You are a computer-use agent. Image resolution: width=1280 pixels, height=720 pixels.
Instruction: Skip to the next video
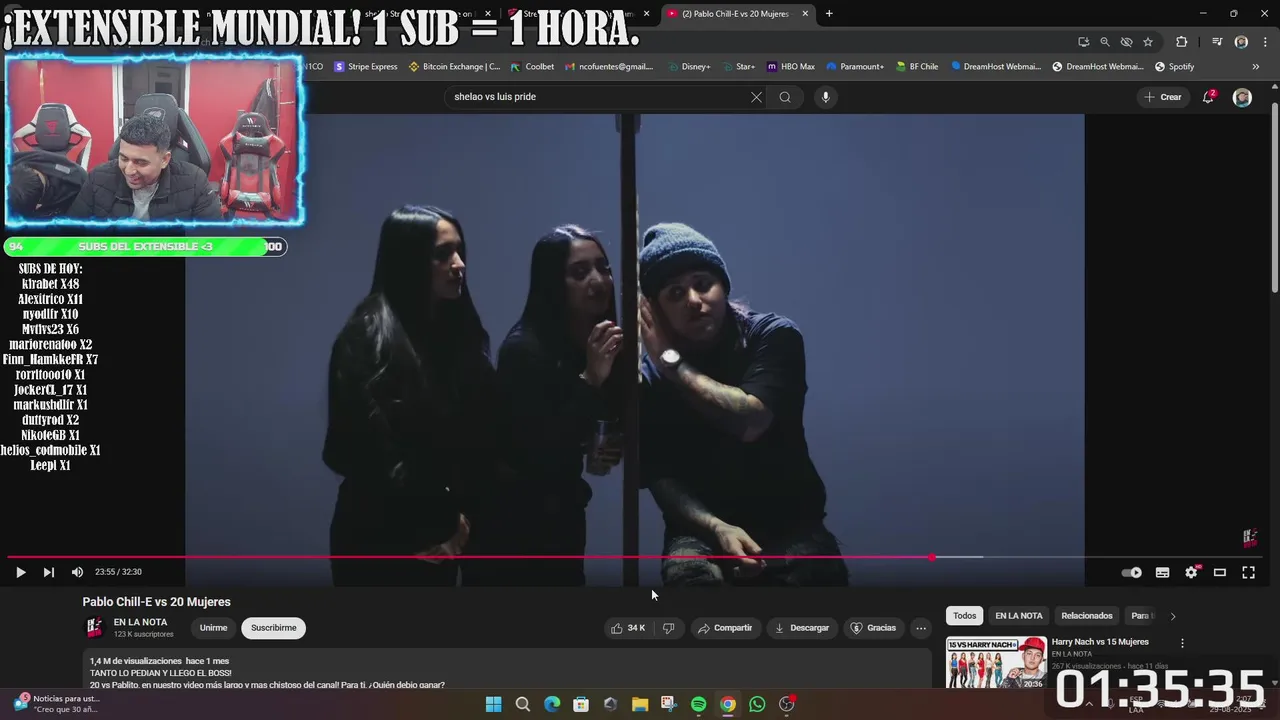48,572
